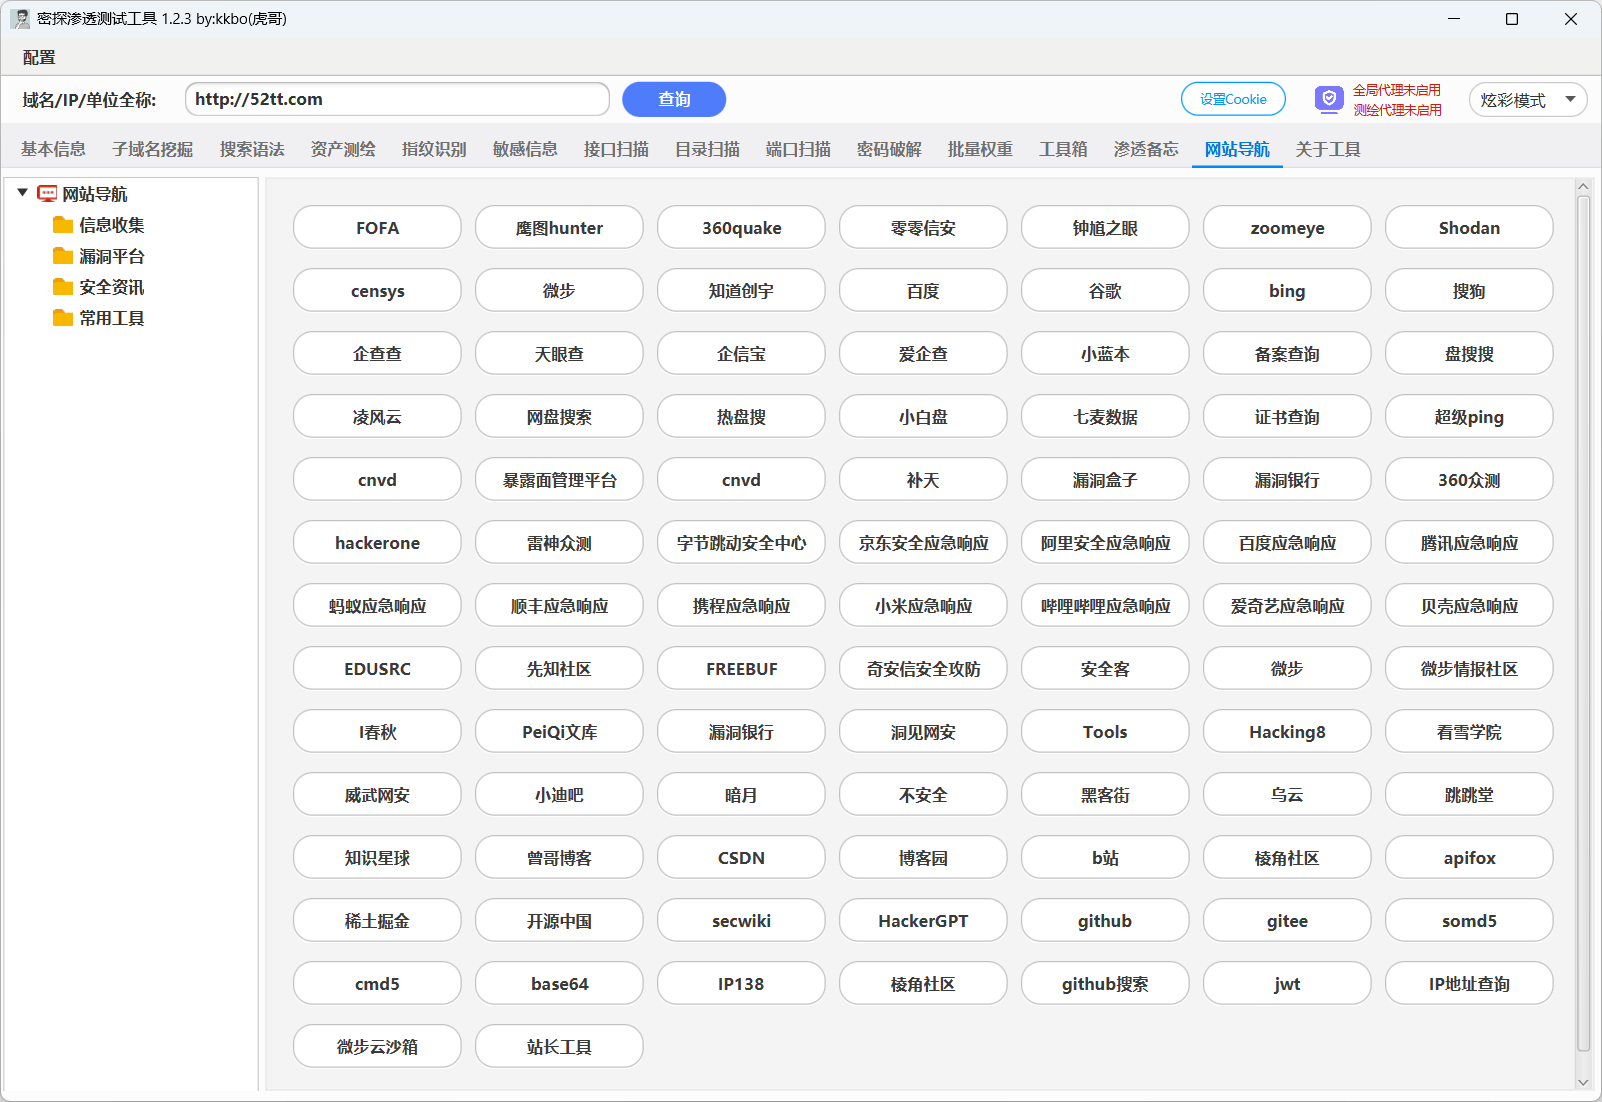Click the CSDN button

click(x=741, y=857)
